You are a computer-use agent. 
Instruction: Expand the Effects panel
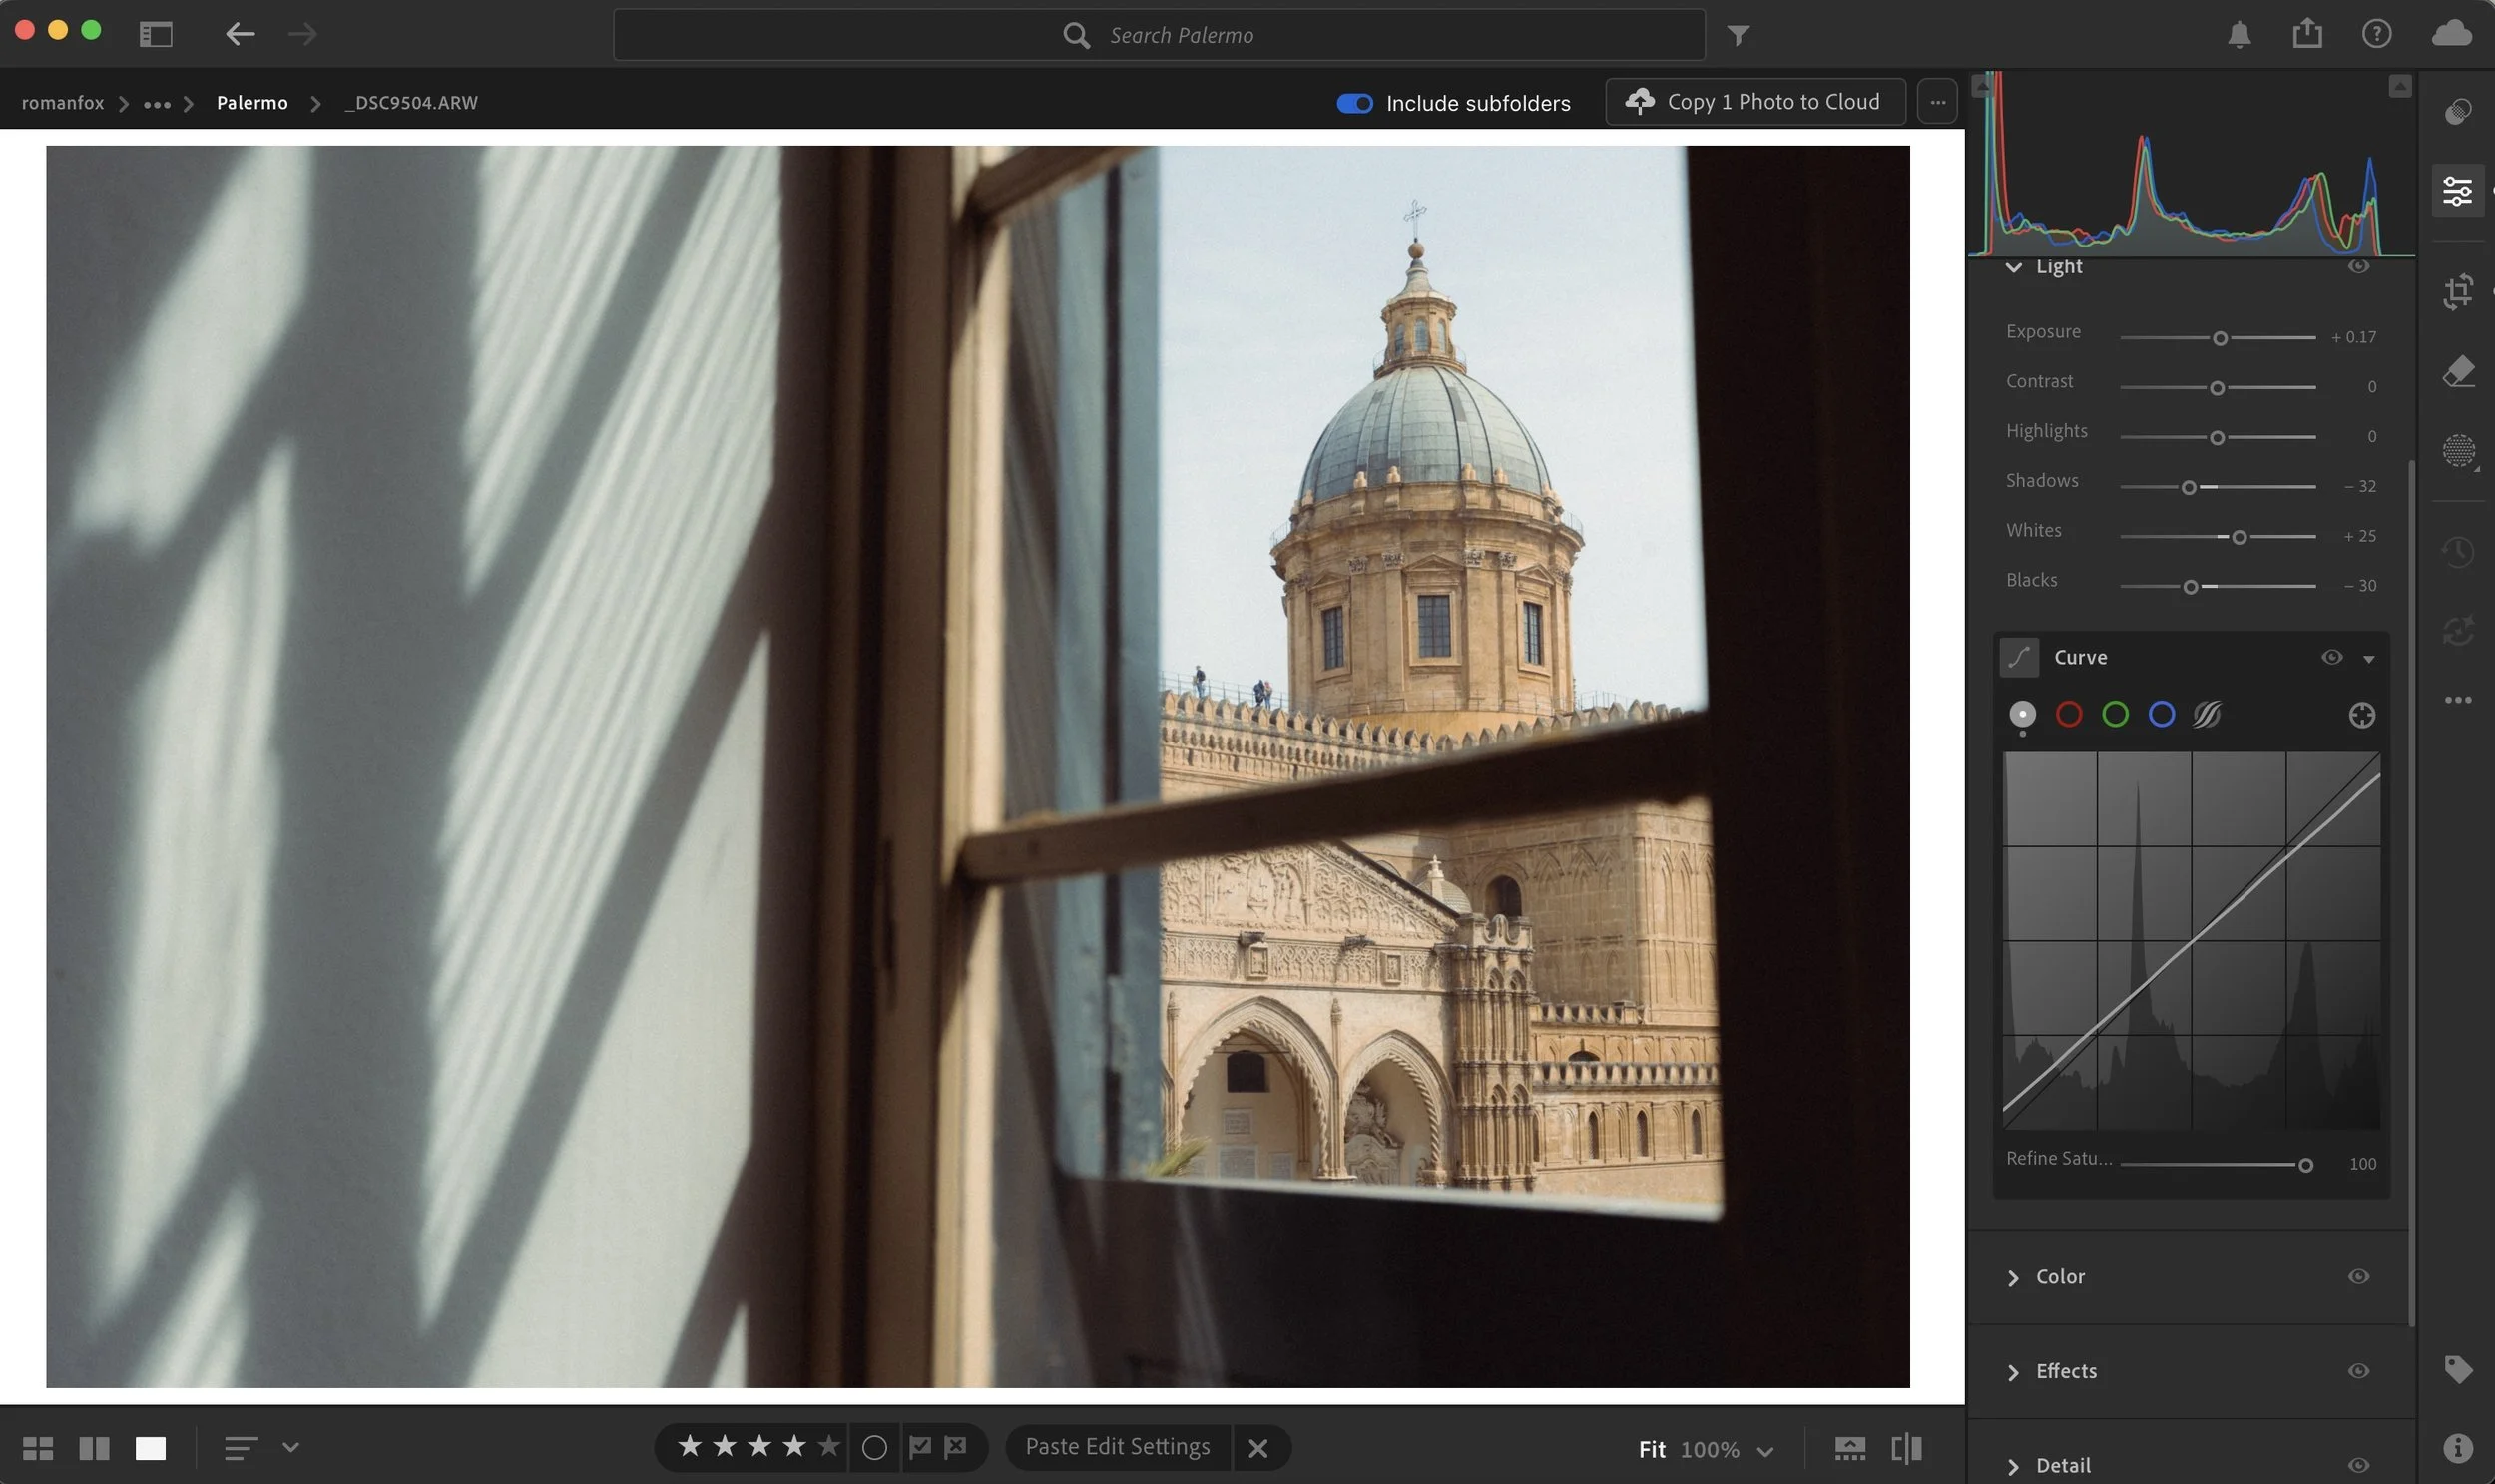pos(2065,1371)
